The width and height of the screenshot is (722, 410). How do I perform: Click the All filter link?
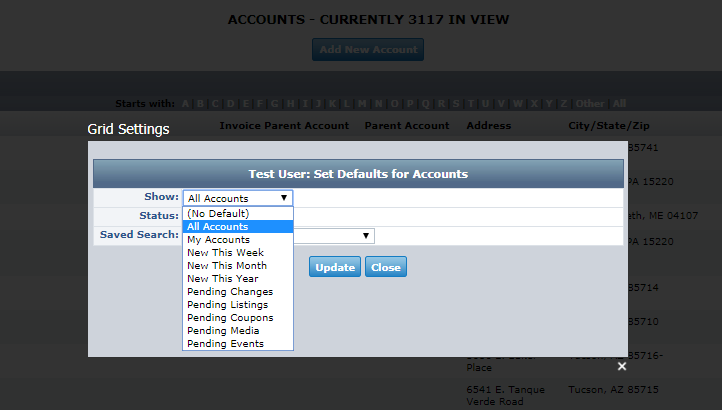(619, 104)
